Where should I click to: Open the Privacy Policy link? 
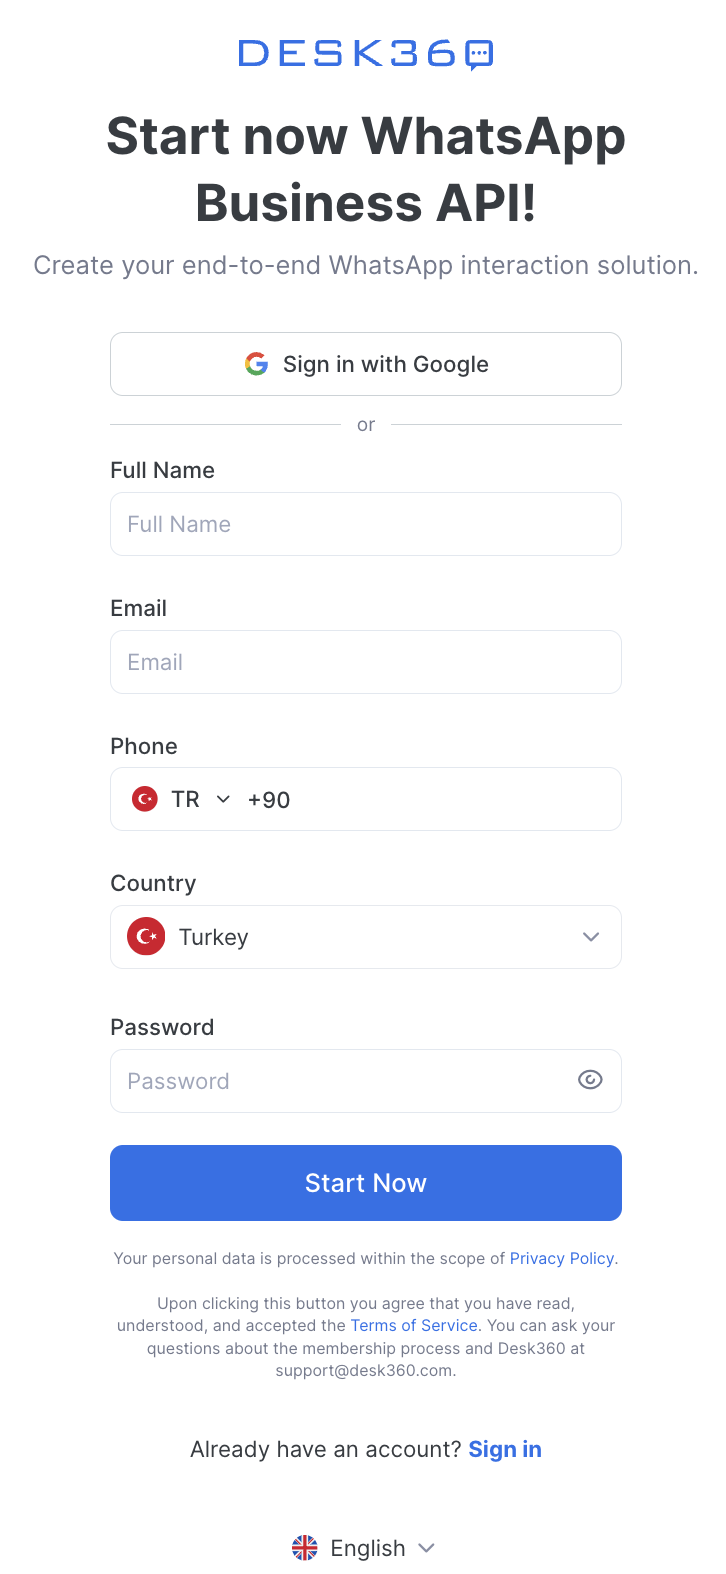562,1258
